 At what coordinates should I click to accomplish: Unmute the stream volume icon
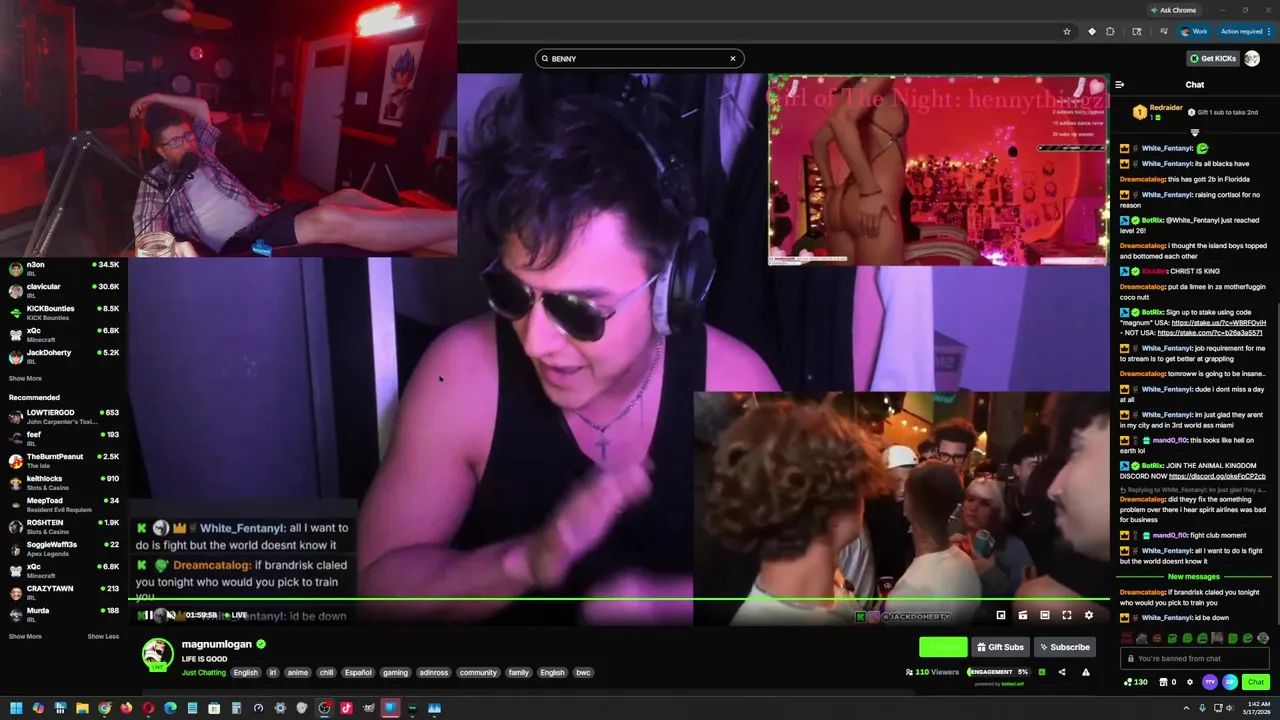coord(171,615)
